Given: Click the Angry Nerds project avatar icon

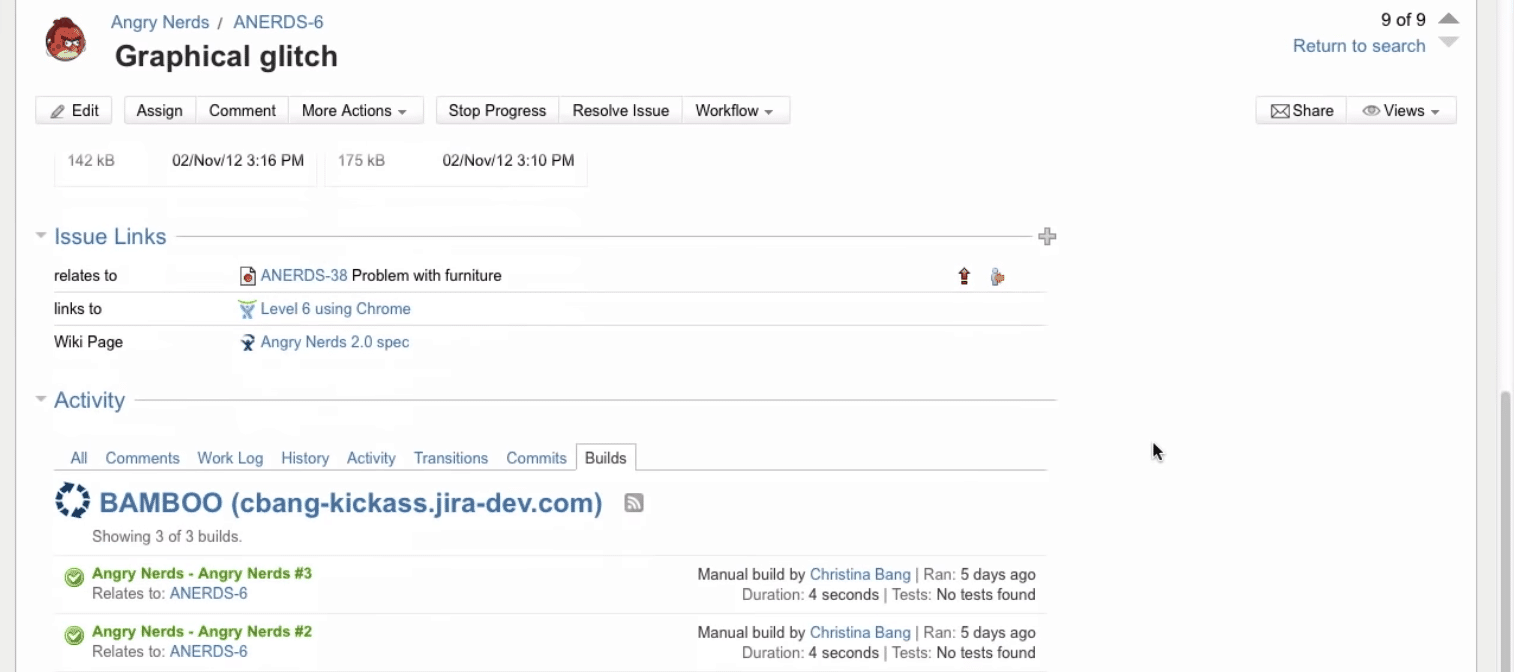Looking at the screenshot, I should pos(66,40).
